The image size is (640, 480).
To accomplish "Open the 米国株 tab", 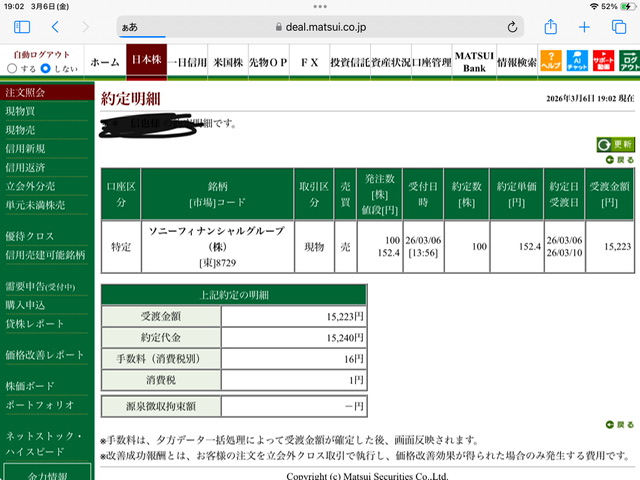I will [228, 62].
